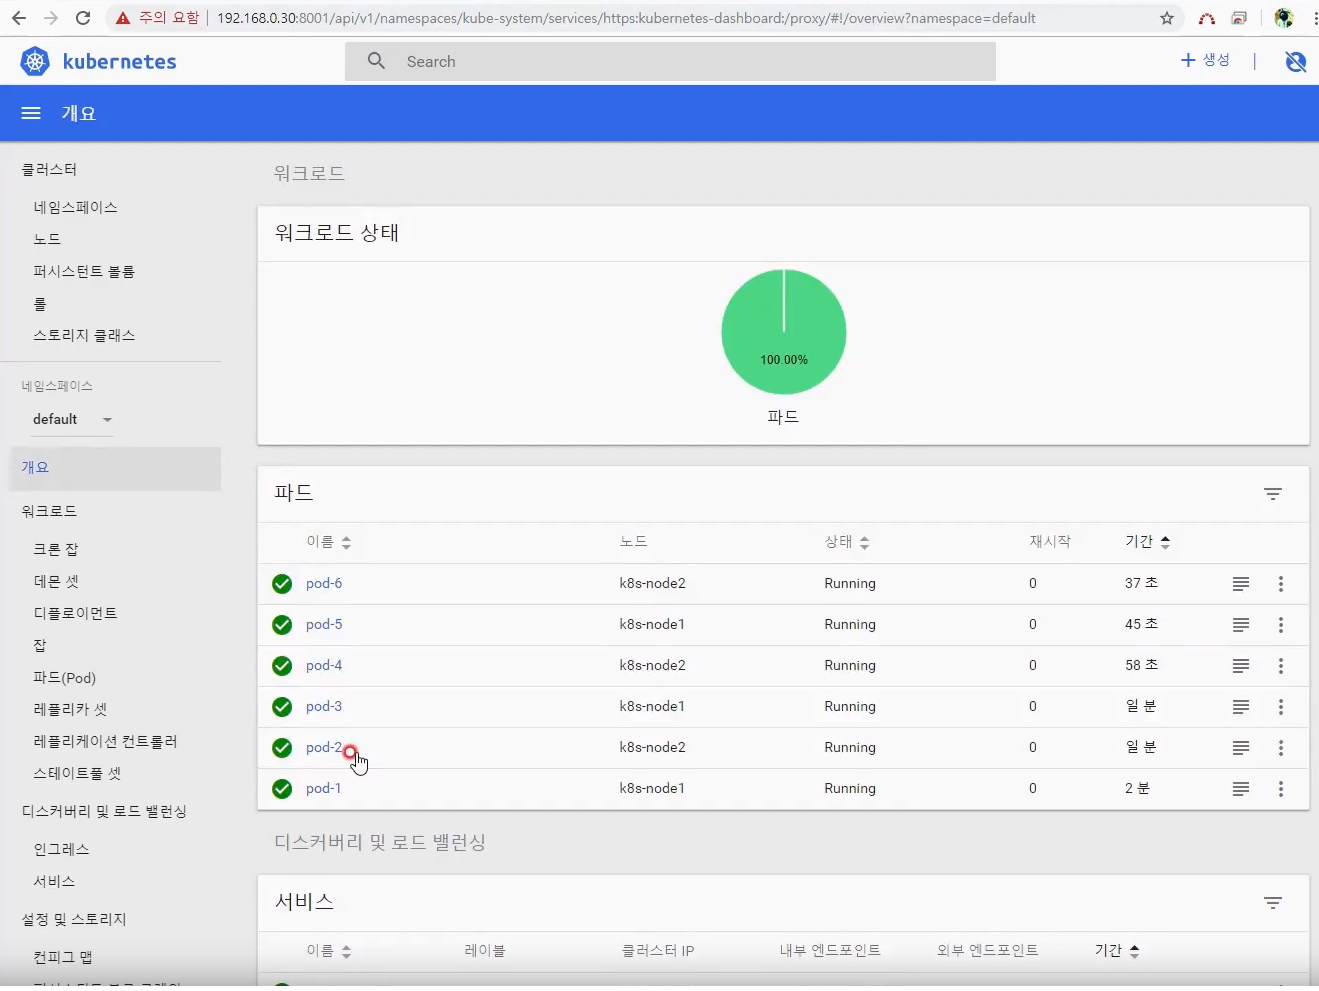
Task: Open 디스커버리 및 로드 밸런싱 in sidebar
Action: (104, 811)
